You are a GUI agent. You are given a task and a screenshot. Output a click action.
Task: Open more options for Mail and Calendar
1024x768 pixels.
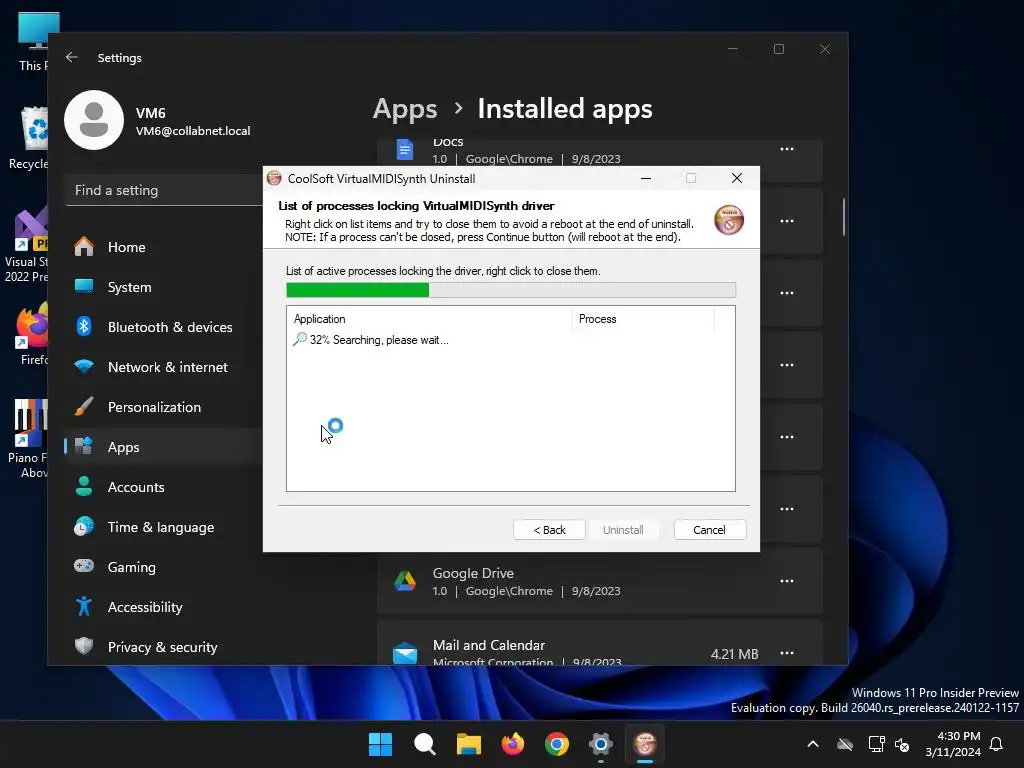(787, 653)
